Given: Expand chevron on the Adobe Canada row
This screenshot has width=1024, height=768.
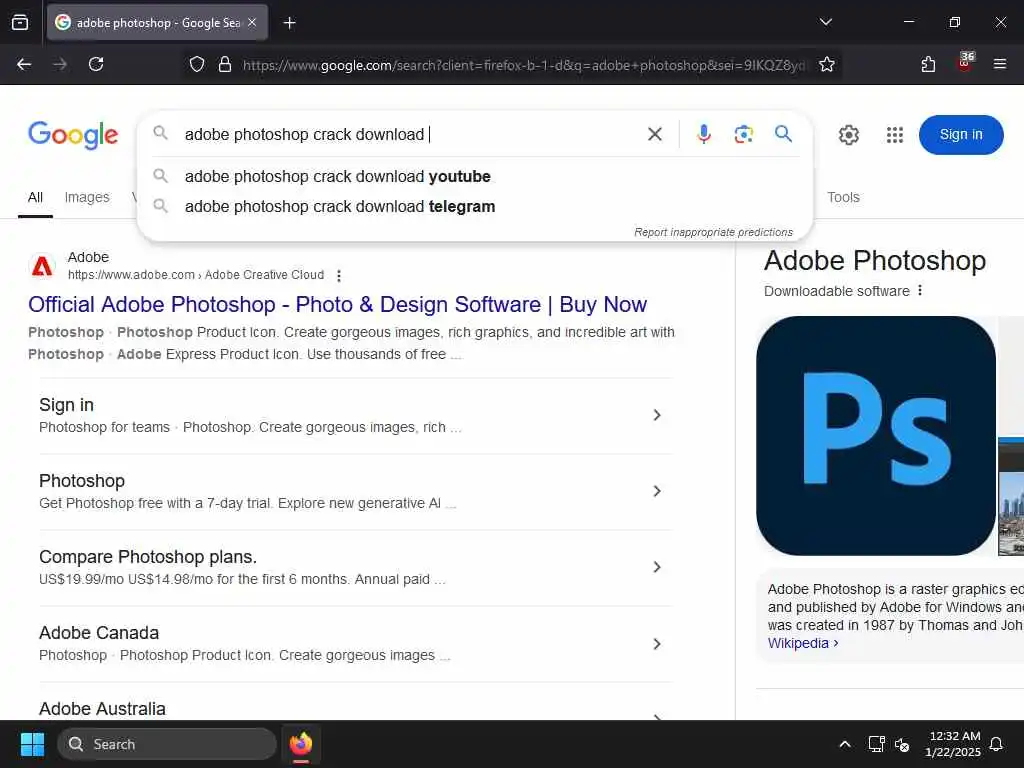Looking at the screenshot, I should [x=657, y=644].
